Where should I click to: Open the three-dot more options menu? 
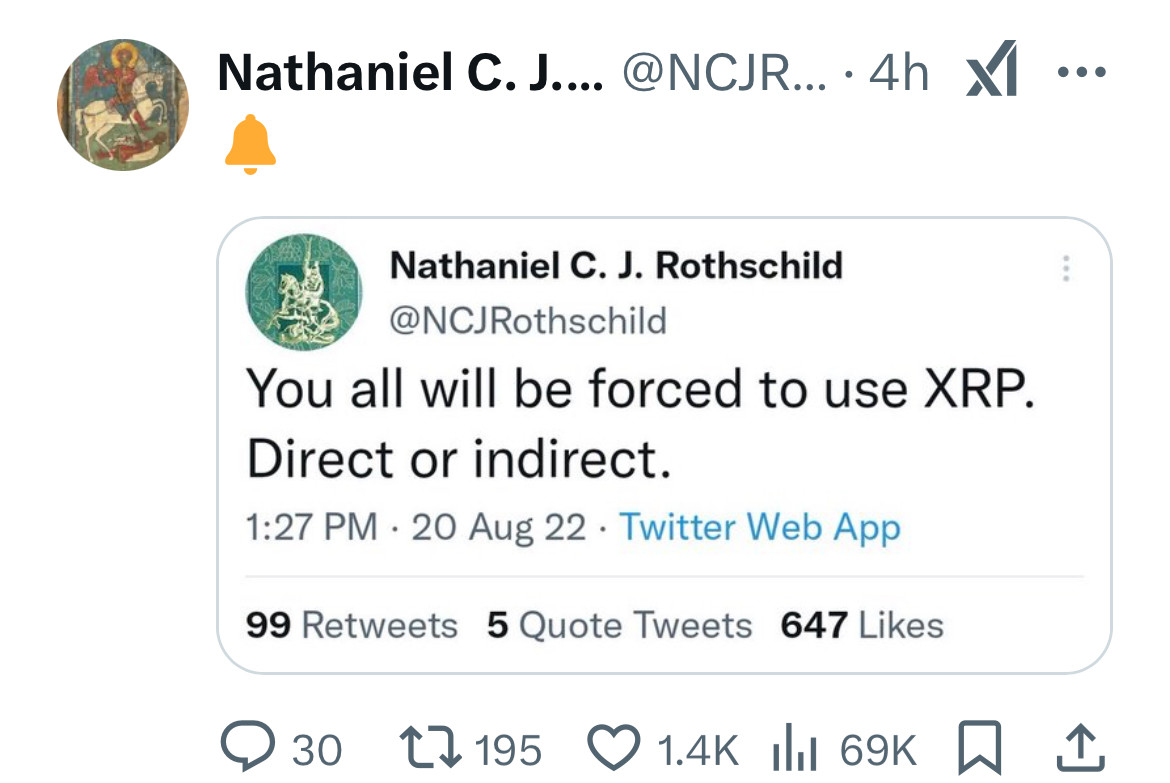[x=1082, y=71]
